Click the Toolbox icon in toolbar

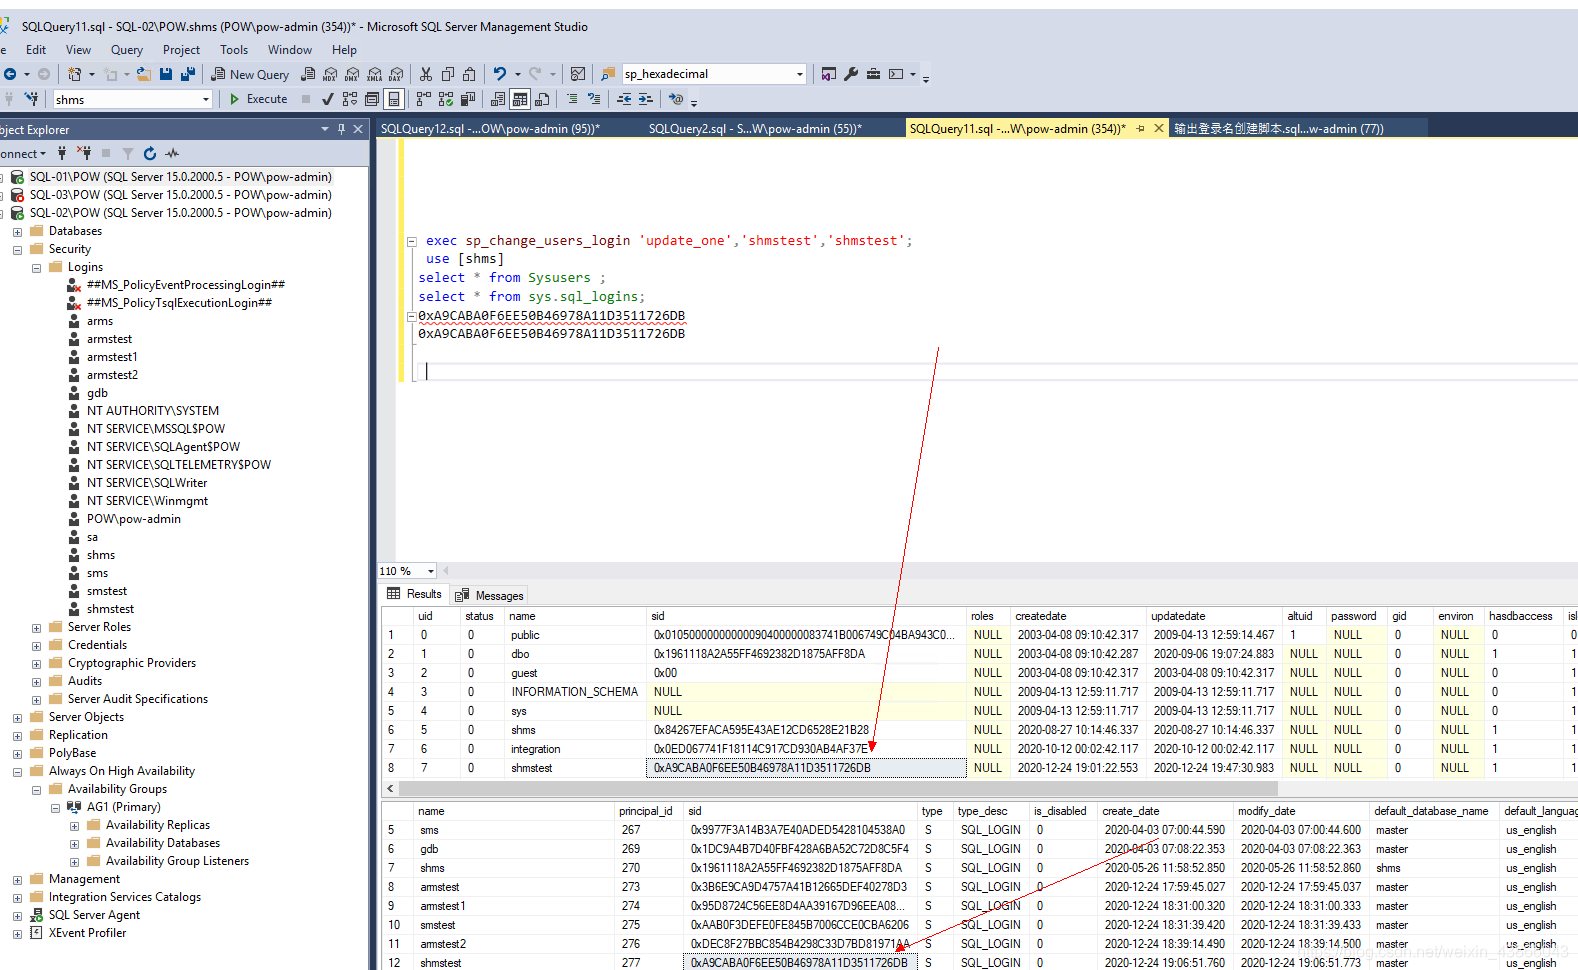873,74
